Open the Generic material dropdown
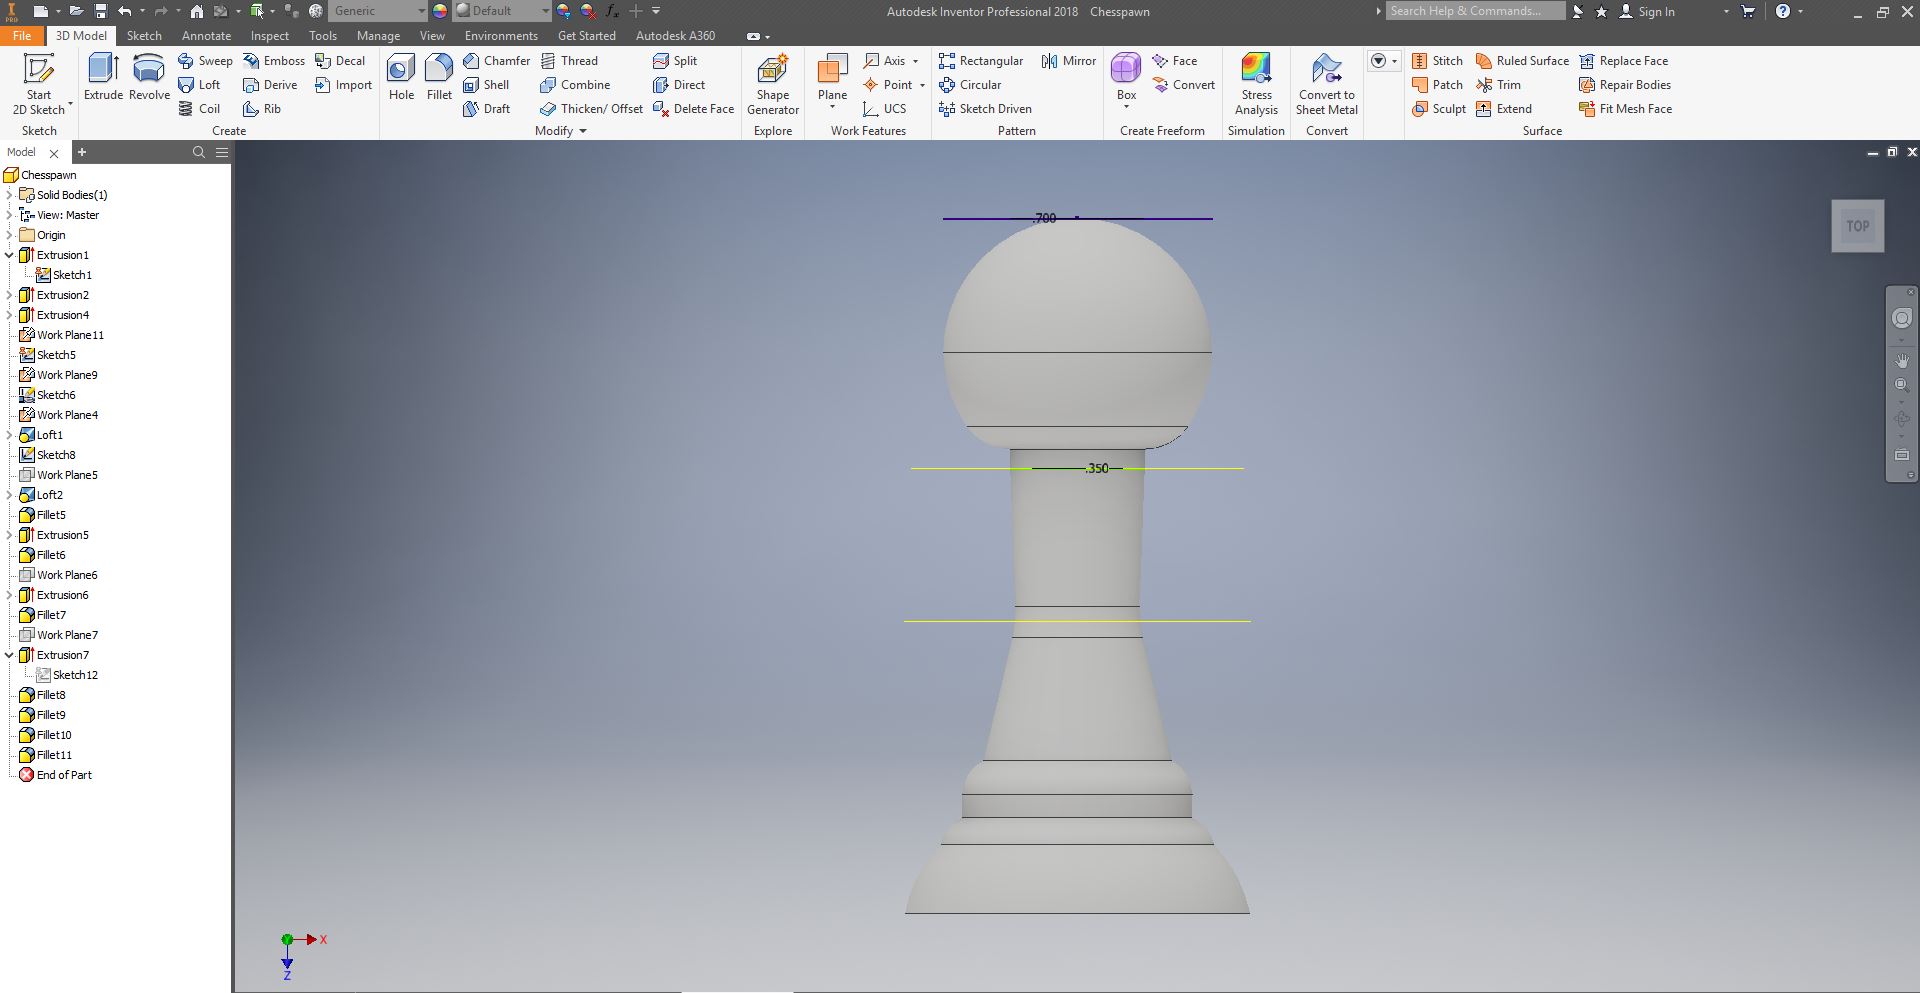The width and height of the screenshot is (1920, 993). (421, 11)
